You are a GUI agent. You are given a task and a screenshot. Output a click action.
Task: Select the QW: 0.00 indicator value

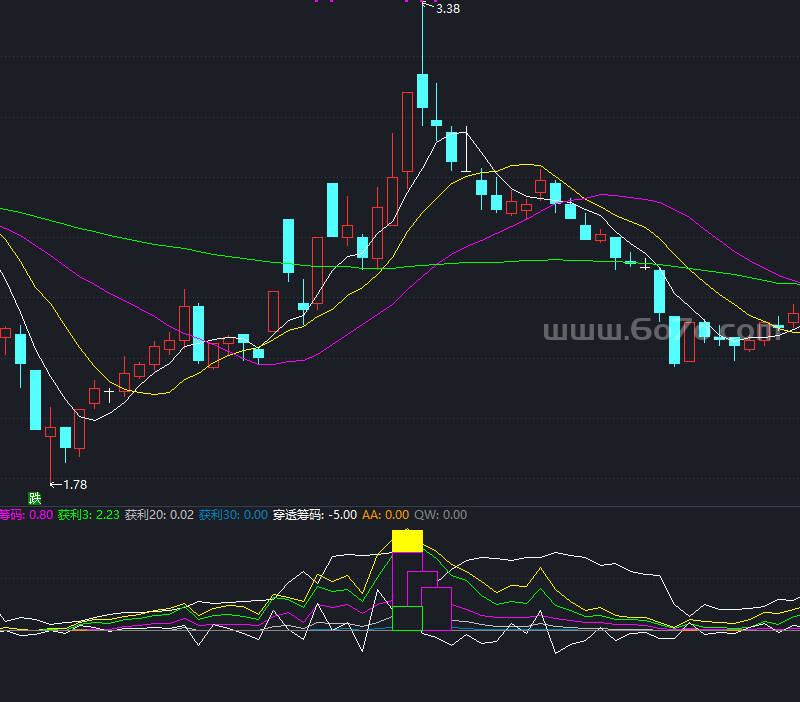440,515
